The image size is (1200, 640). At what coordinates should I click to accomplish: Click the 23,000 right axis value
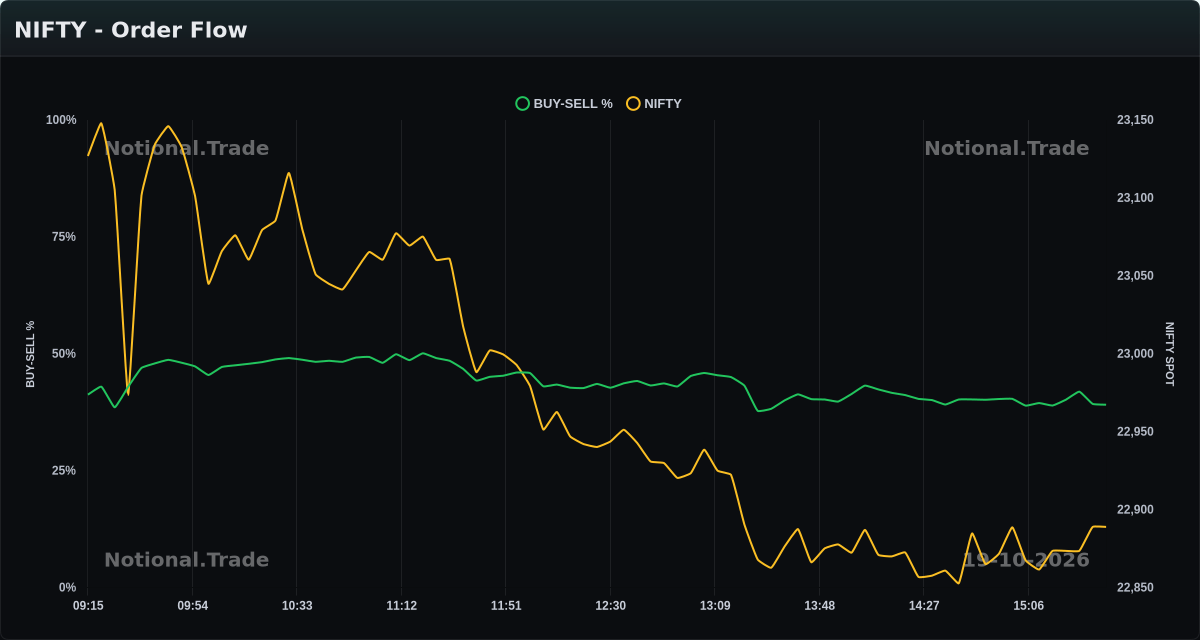click(x=1135, y=354)
